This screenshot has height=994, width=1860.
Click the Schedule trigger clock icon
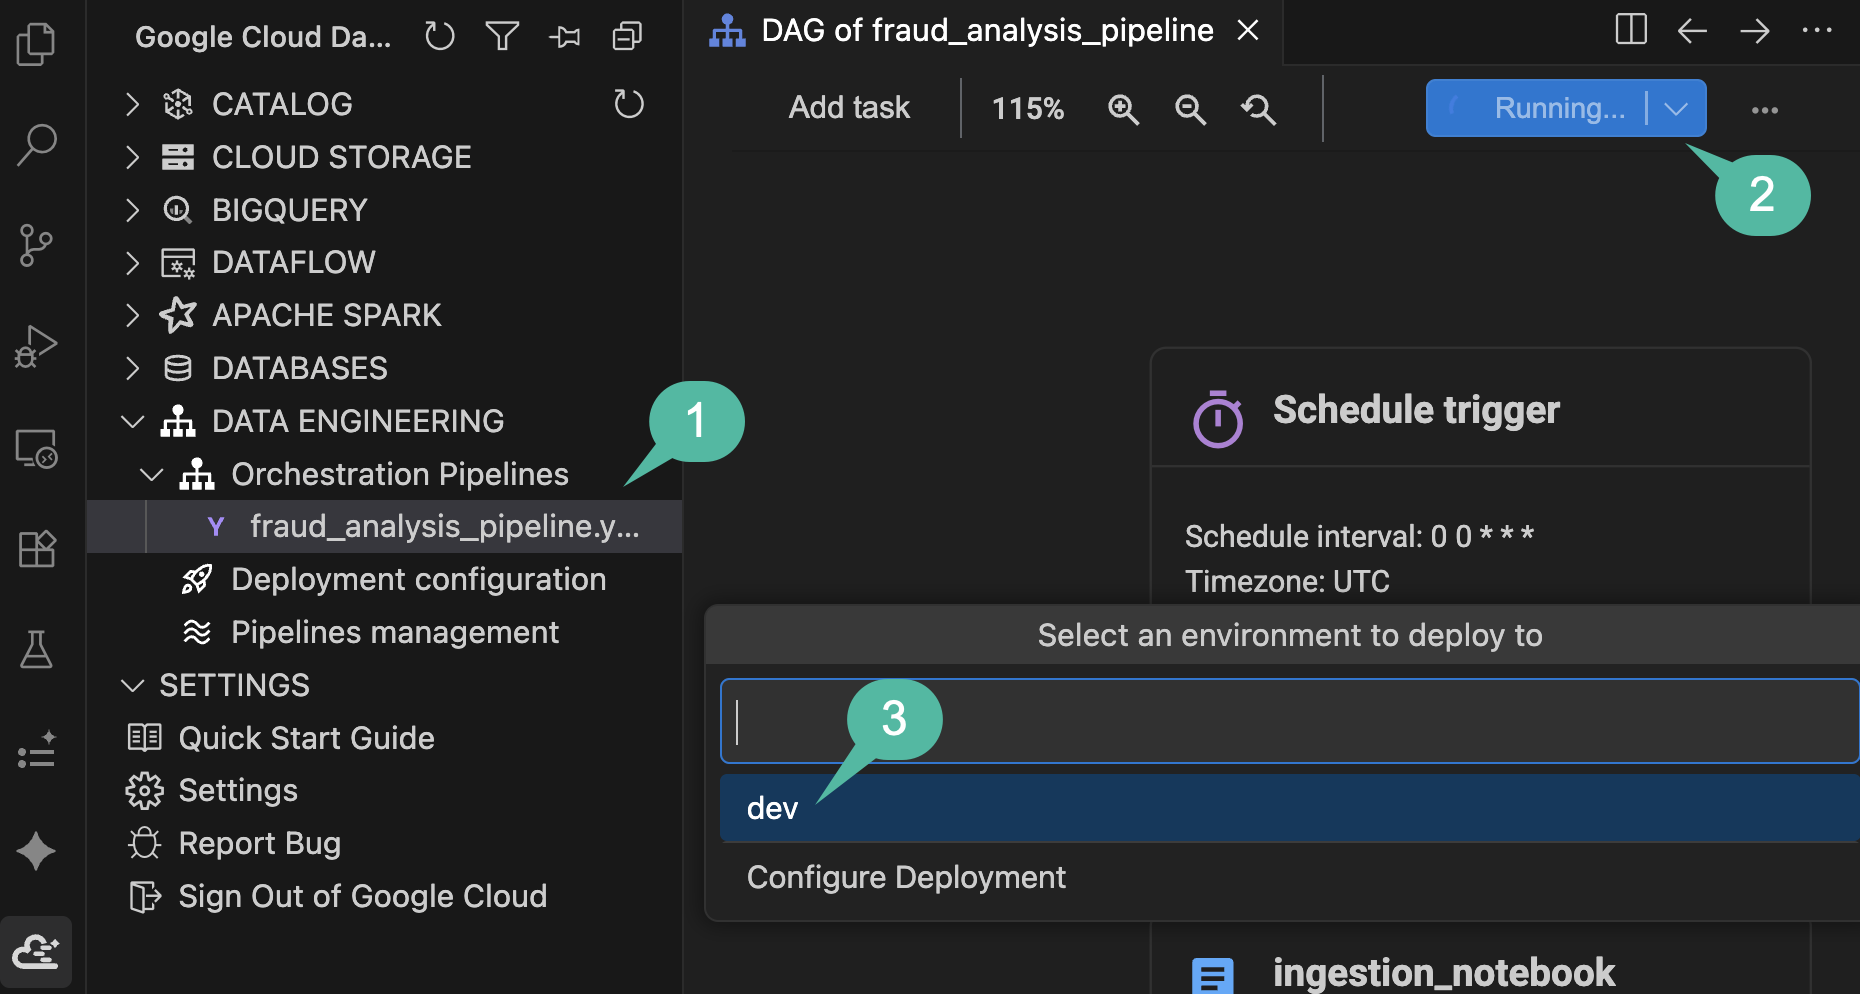1218,419
